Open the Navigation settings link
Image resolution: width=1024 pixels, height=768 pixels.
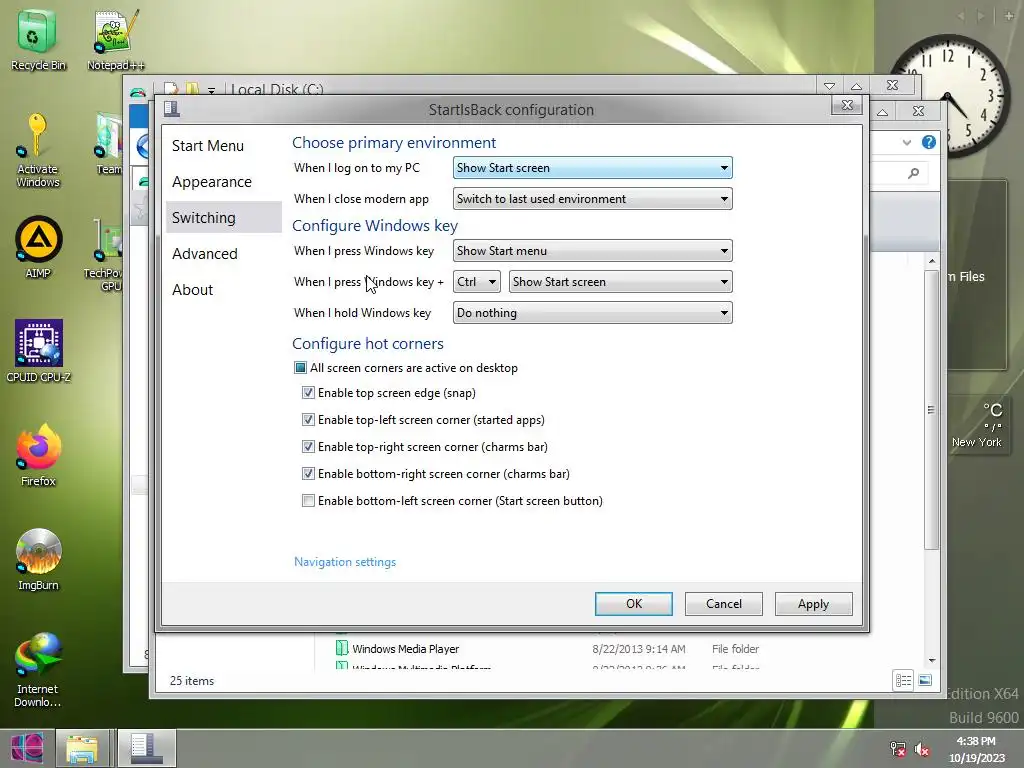click(345, 562)
